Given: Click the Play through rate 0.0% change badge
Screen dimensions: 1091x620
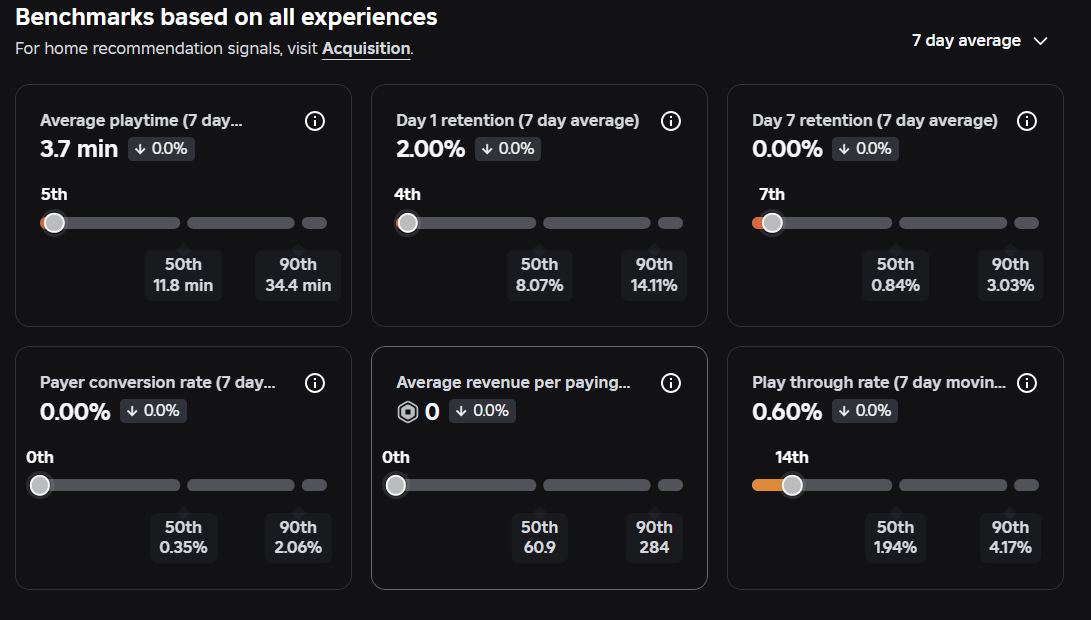Looking at the screenshot, I should [865, 411].
